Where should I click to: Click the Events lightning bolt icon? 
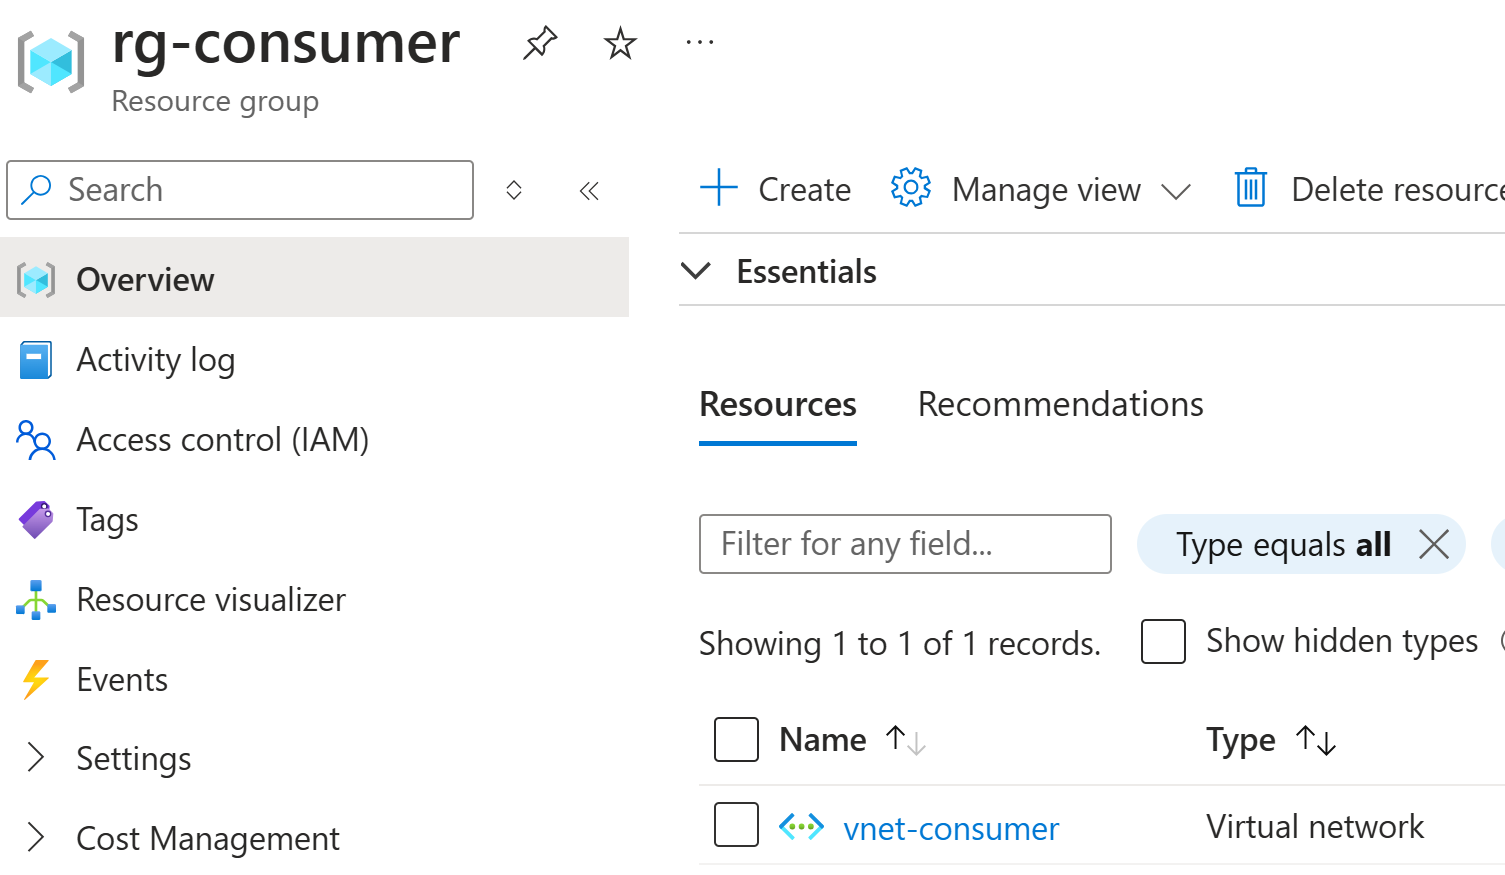pos(36,679)
